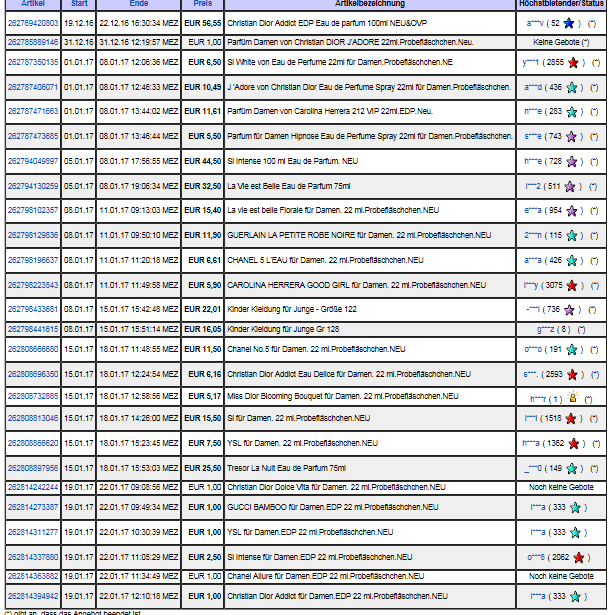View bidder profile g***z
610x615 pixels.
[545, 329]
